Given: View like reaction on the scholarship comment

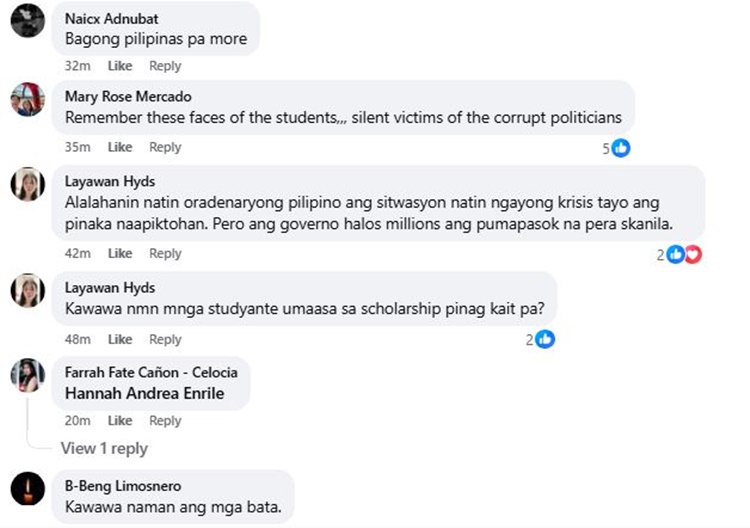Looking at the screenshot, I should (x=540, y=340).
